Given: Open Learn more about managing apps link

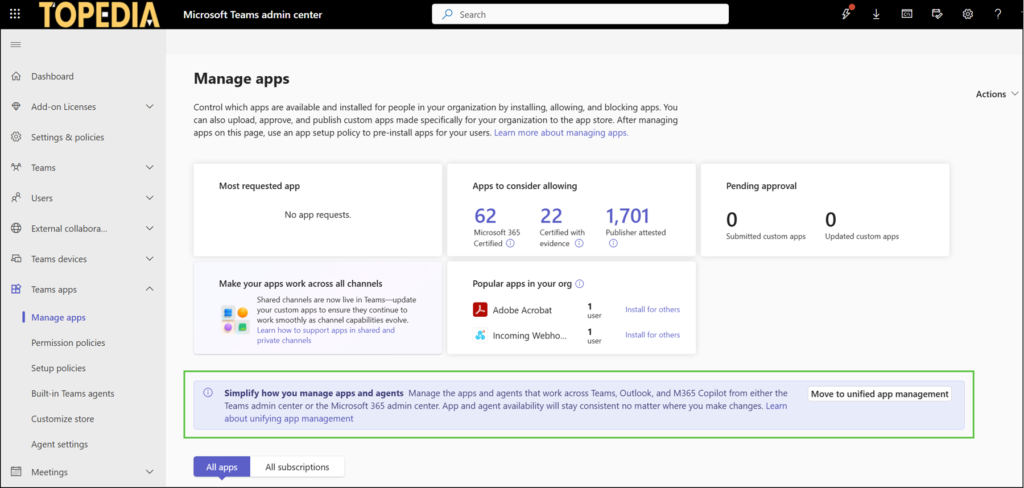Looking at the screenshot, I should 561,133.
